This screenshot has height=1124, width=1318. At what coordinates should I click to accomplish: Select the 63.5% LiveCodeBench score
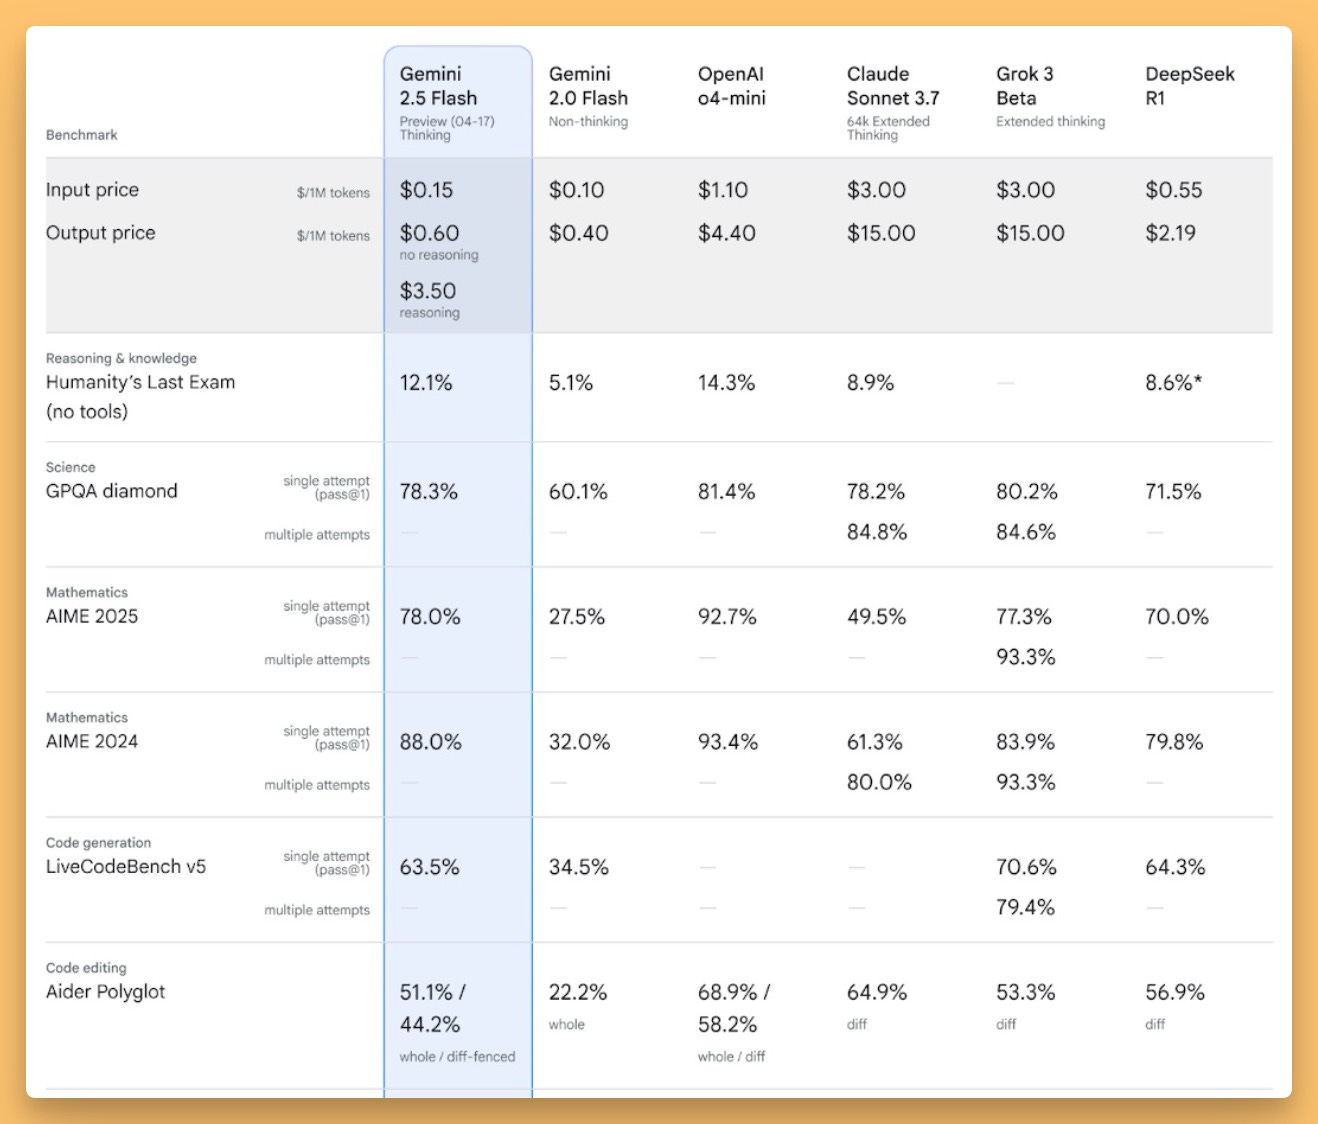coord(429,867)
